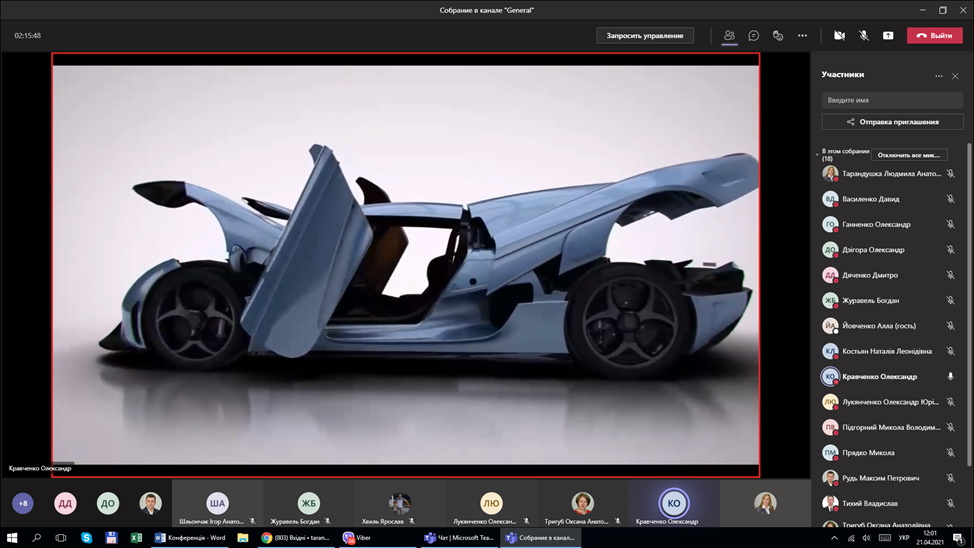The image size is (974, 548).
Task: Open the reactions and raise hand icon
Action: 778,35
